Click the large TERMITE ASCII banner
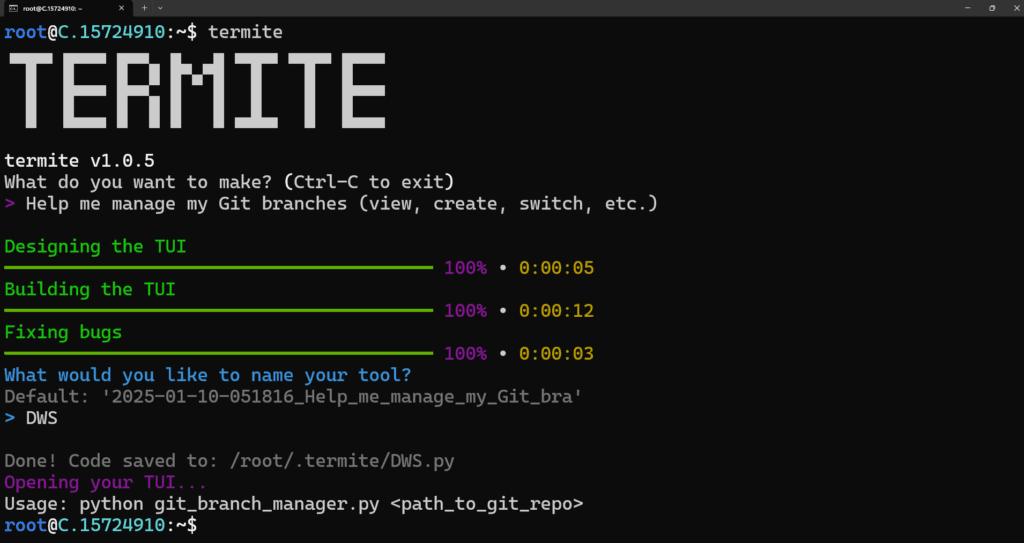 (196, 89)
